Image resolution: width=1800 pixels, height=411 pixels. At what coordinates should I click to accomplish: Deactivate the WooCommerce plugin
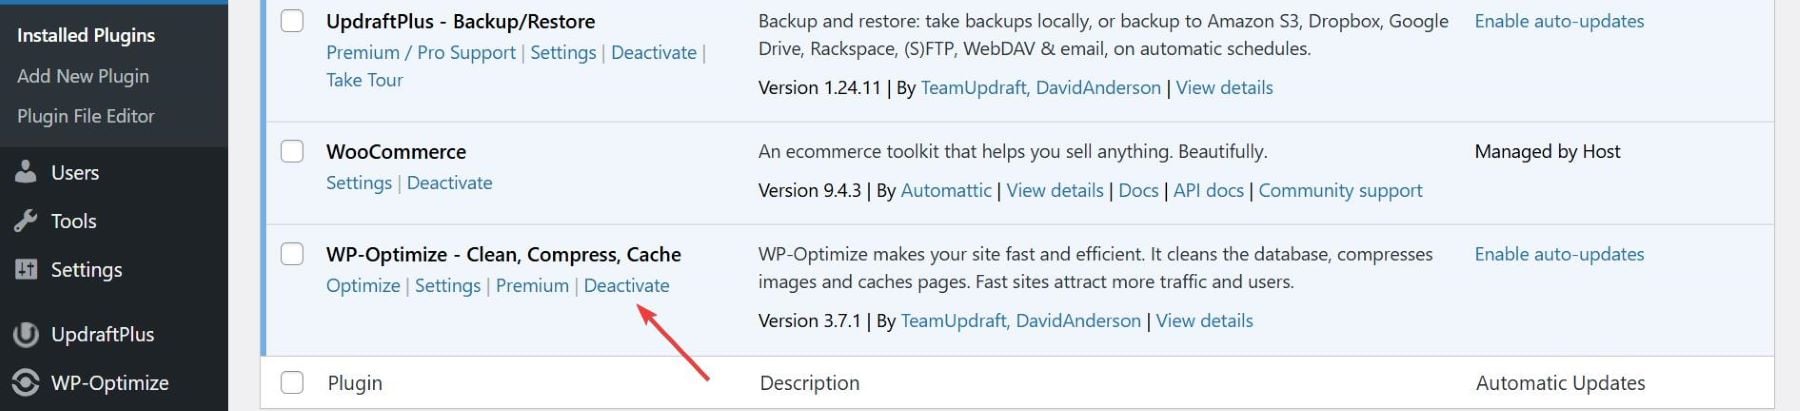click(449, 183)
